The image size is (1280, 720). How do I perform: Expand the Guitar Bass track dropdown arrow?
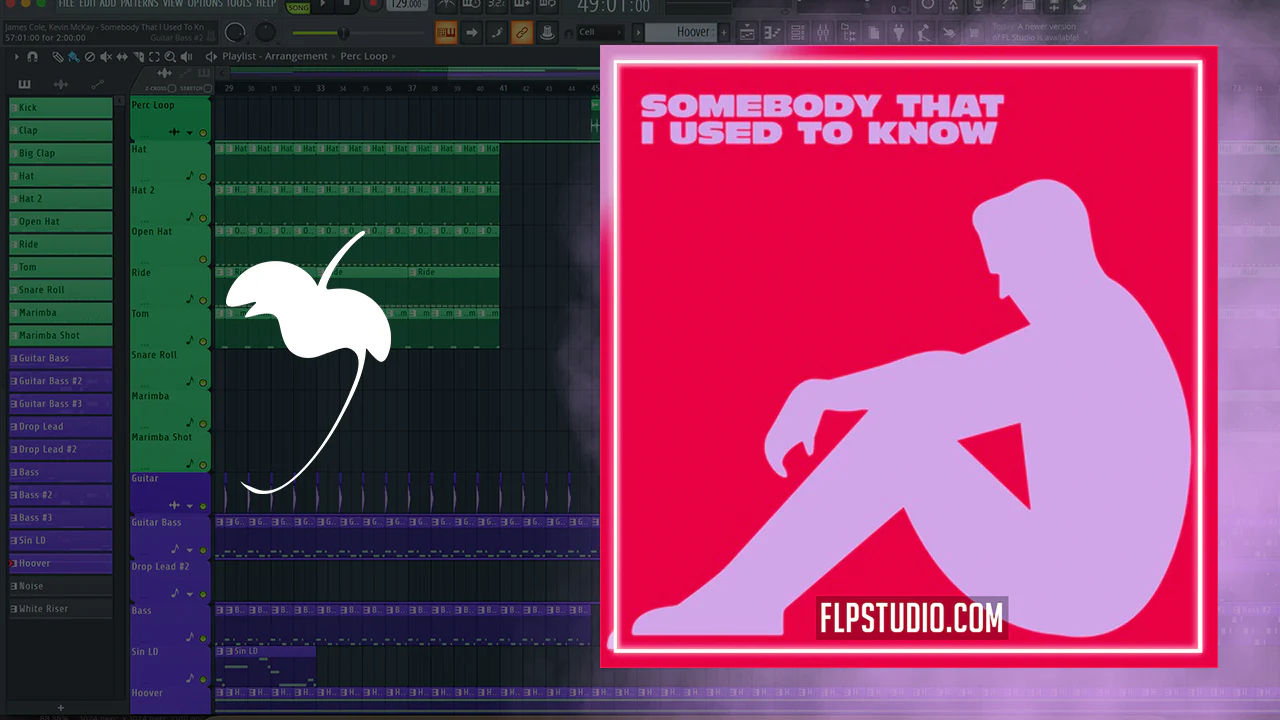(x=189, y=549)
